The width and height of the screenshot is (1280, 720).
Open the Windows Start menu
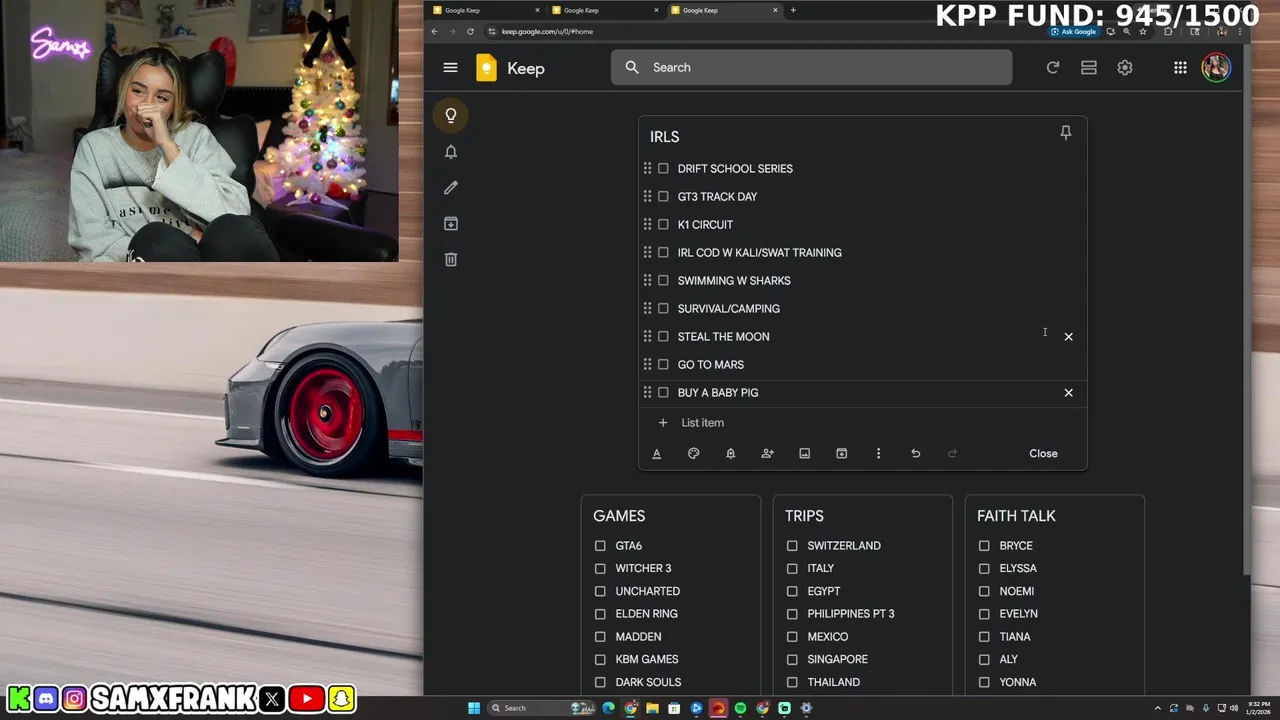tap(473, 708)
